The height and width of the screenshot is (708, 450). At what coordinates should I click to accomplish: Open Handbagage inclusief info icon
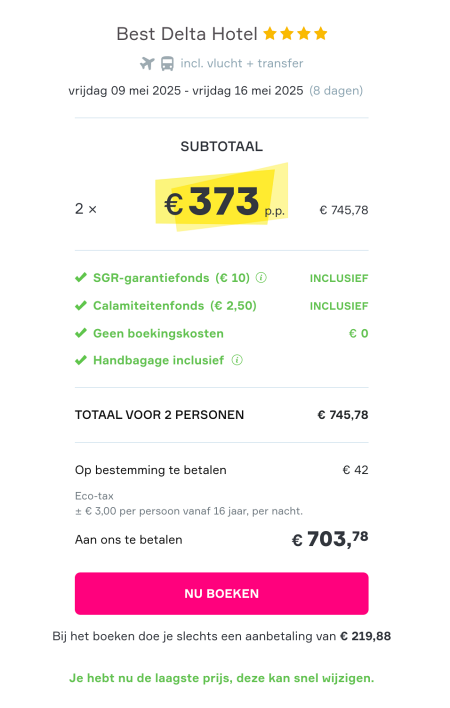tap(237, 360)
